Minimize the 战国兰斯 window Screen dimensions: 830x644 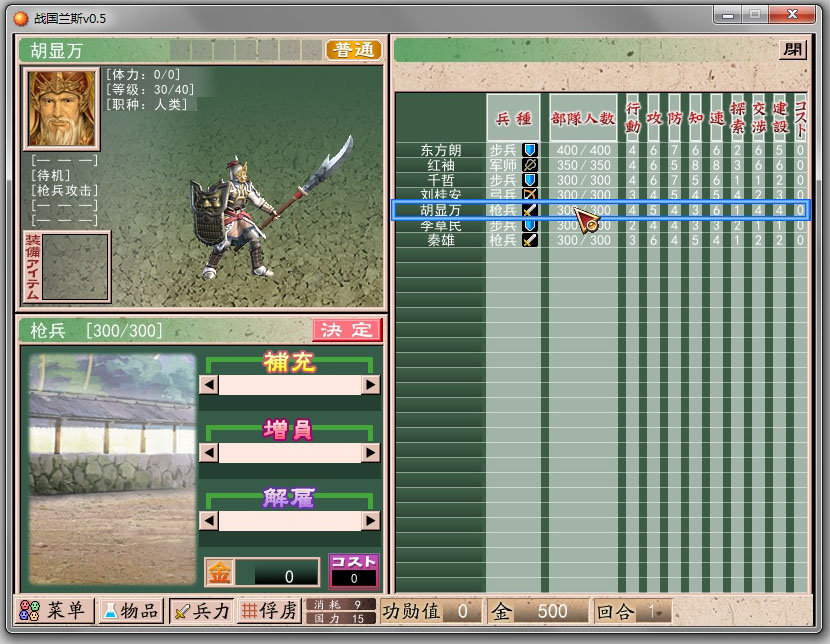click(x=728, y=15)
